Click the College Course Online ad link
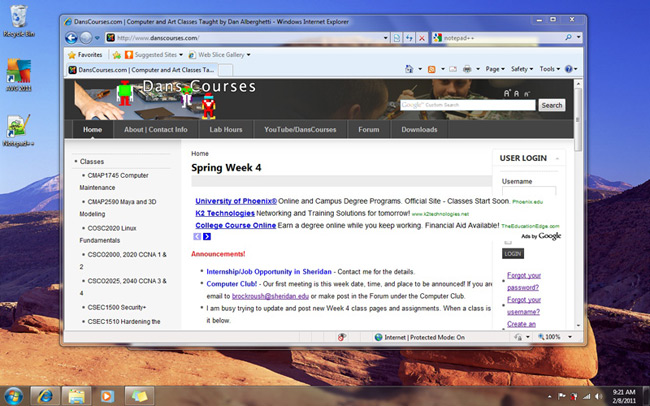The image size is (650, 406). point(235,225)
